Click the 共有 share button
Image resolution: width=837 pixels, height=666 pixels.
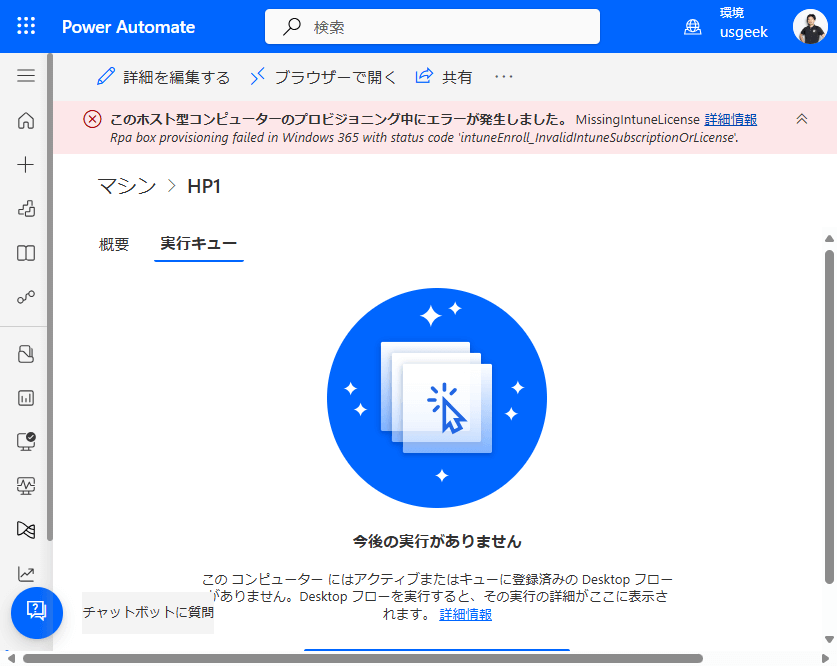tap(444, 77)
